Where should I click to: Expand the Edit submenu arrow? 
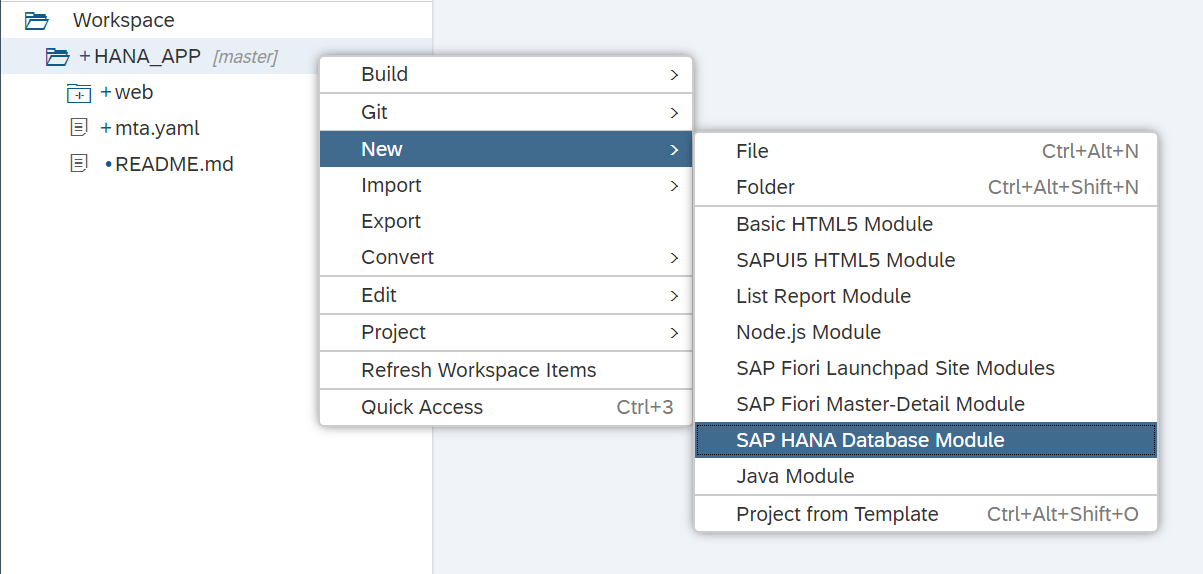[675, 296]
